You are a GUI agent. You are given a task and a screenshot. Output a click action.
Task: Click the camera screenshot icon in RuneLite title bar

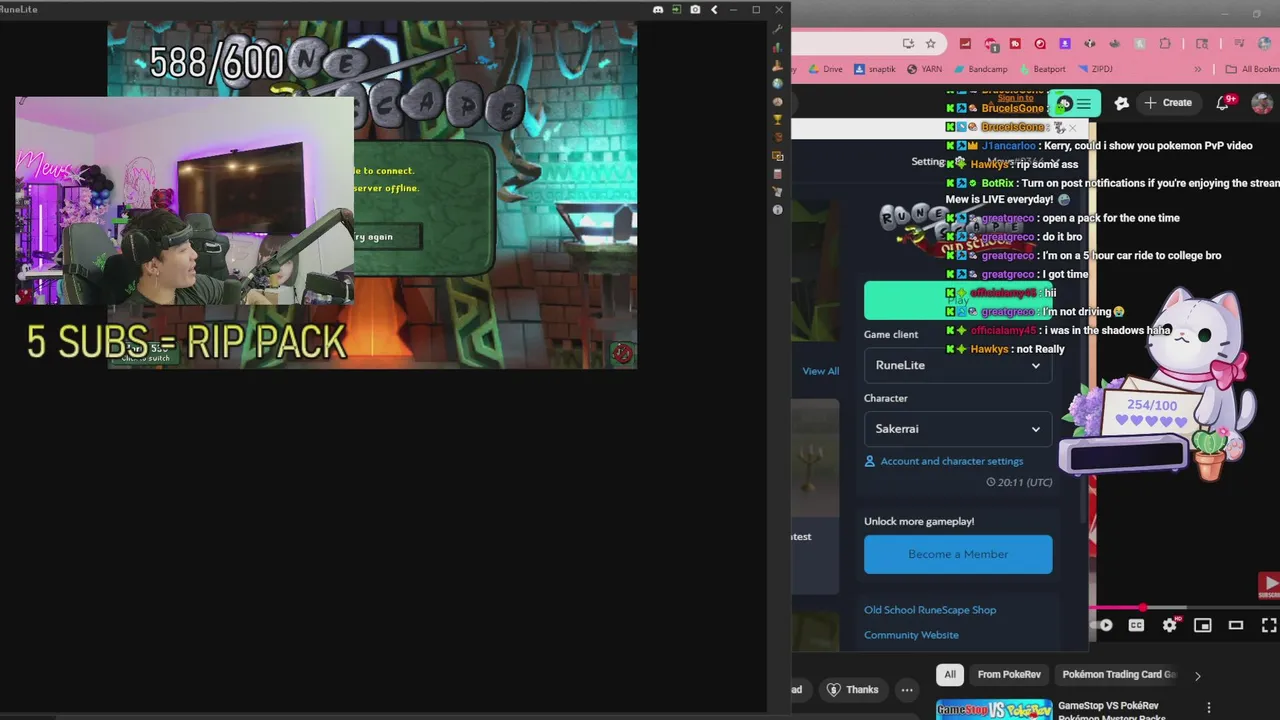[695, 9]
